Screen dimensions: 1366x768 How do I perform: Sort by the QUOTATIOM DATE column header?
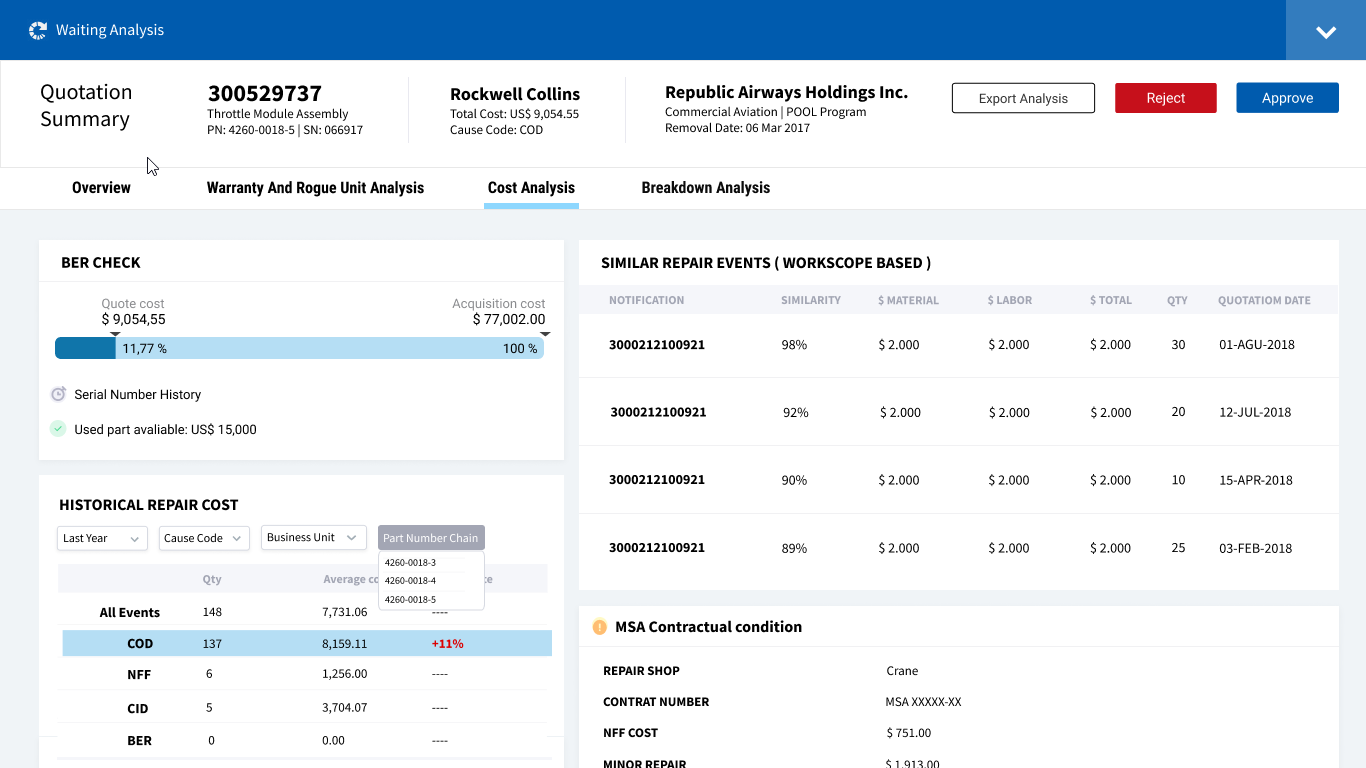(x=1264, y=300)
